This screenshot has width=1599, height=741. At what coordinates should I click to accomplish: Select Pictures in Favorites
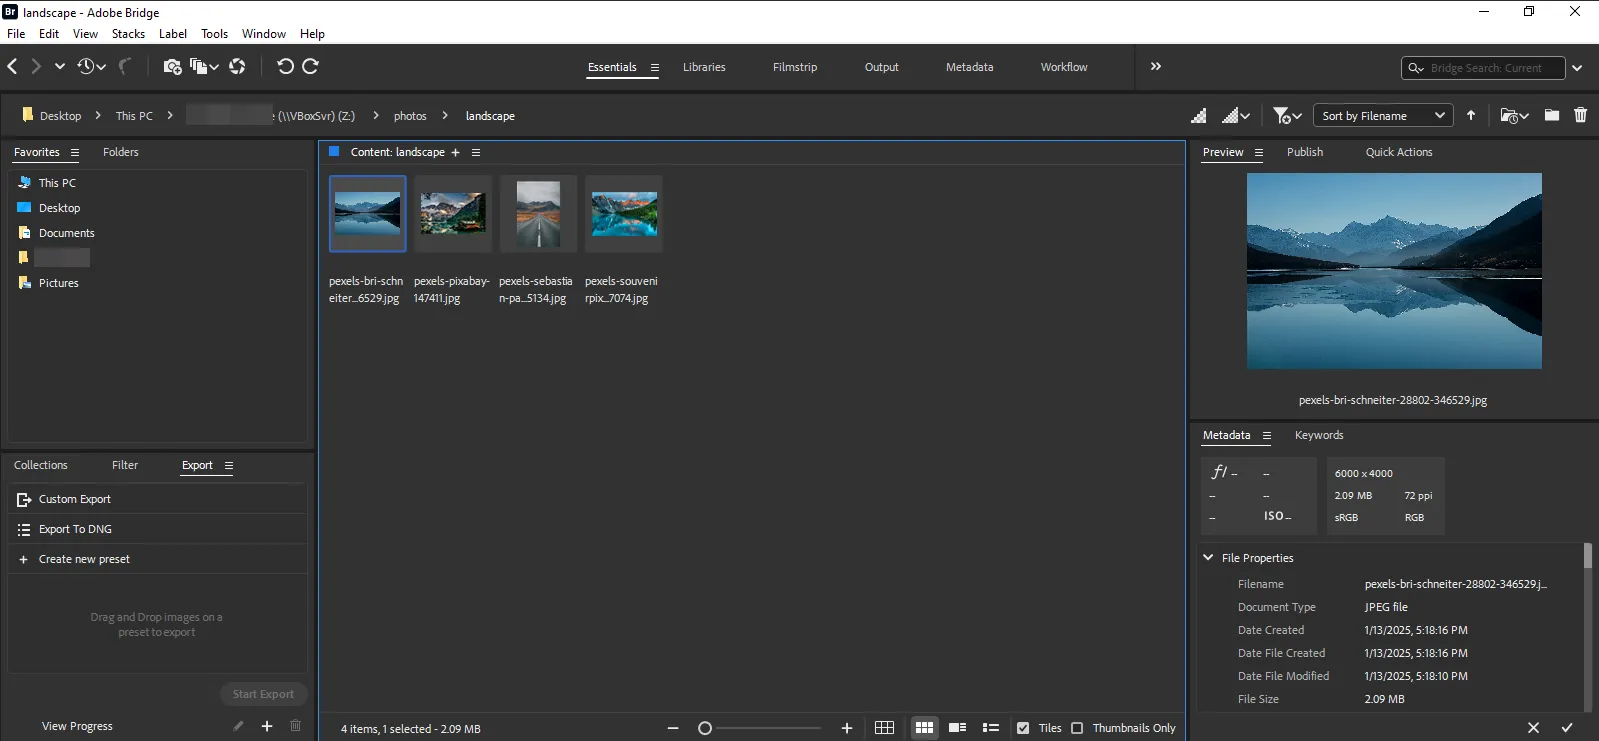58,283
